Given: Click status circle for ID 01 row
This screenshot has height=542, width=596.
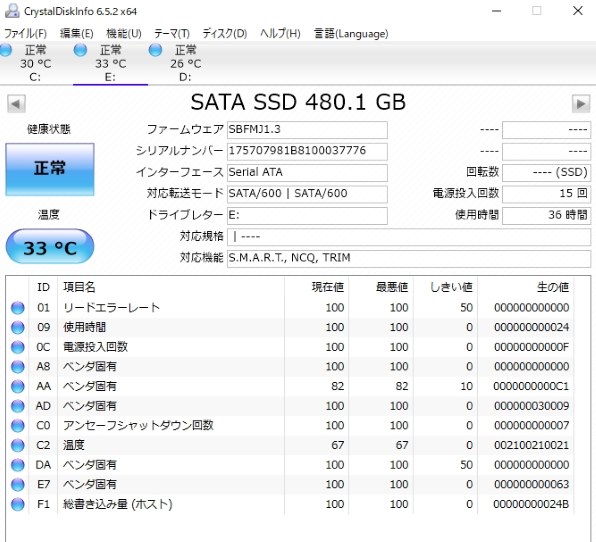Looking at the screenshot, I should [17, 308].
